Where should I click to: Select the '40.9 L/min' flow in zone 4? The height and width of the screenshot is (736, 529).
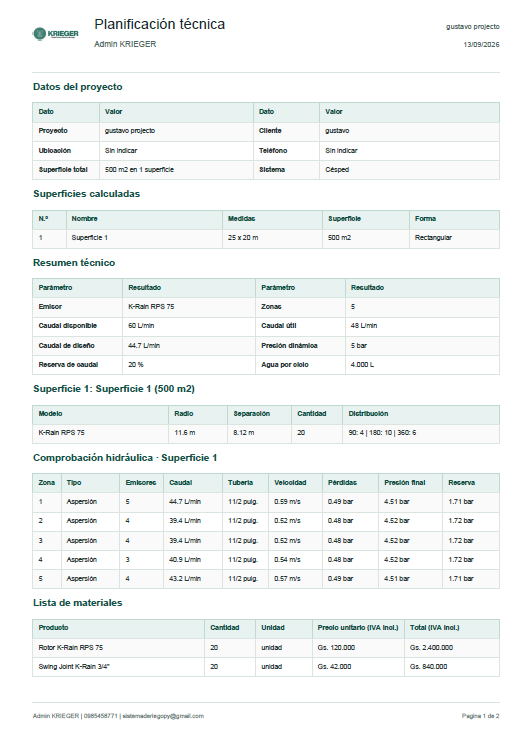(x=185, y=560)
